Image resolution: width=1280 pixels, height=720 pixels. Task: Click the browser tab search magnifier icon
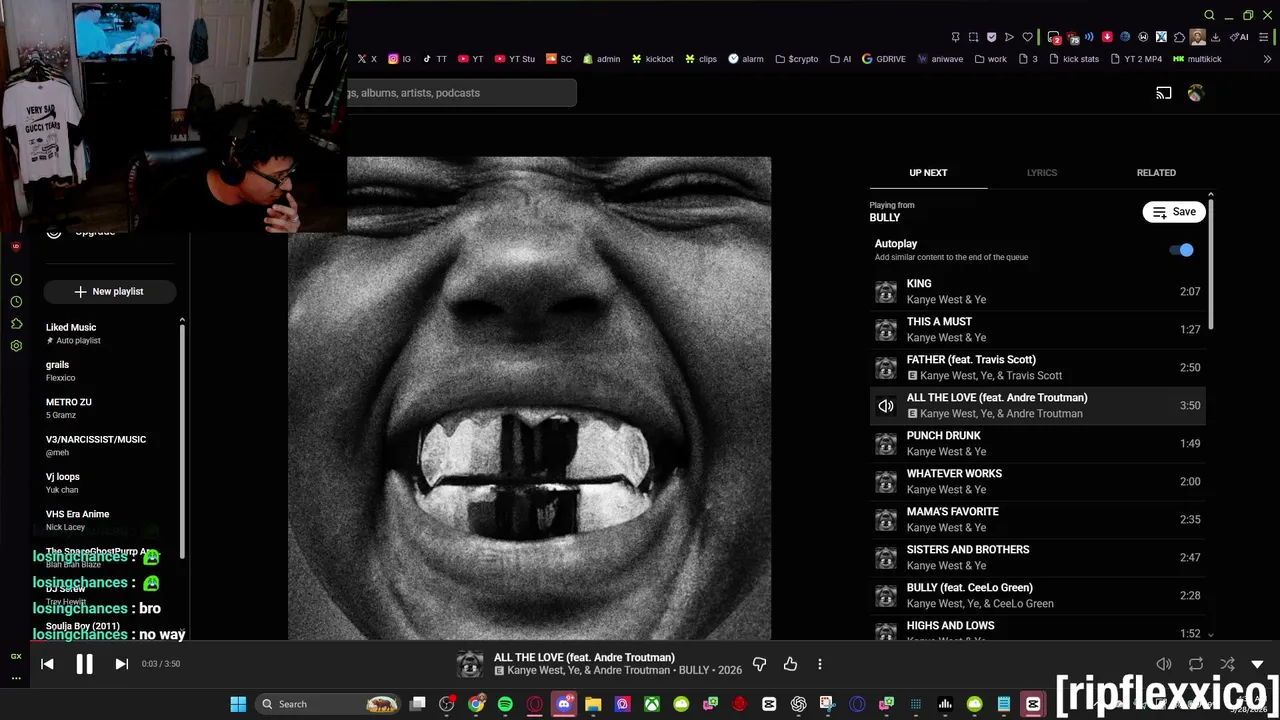point(1209,15)
